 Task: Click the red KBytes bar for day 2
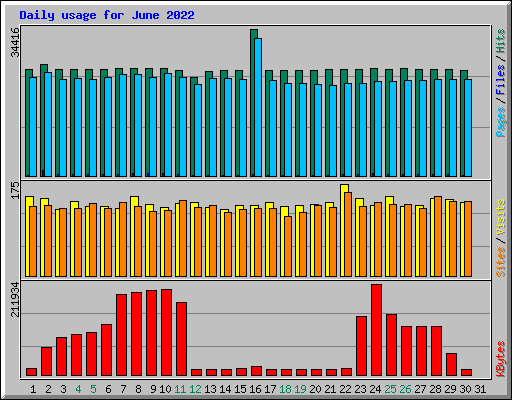pyautogui.click(x=46, y=362)
